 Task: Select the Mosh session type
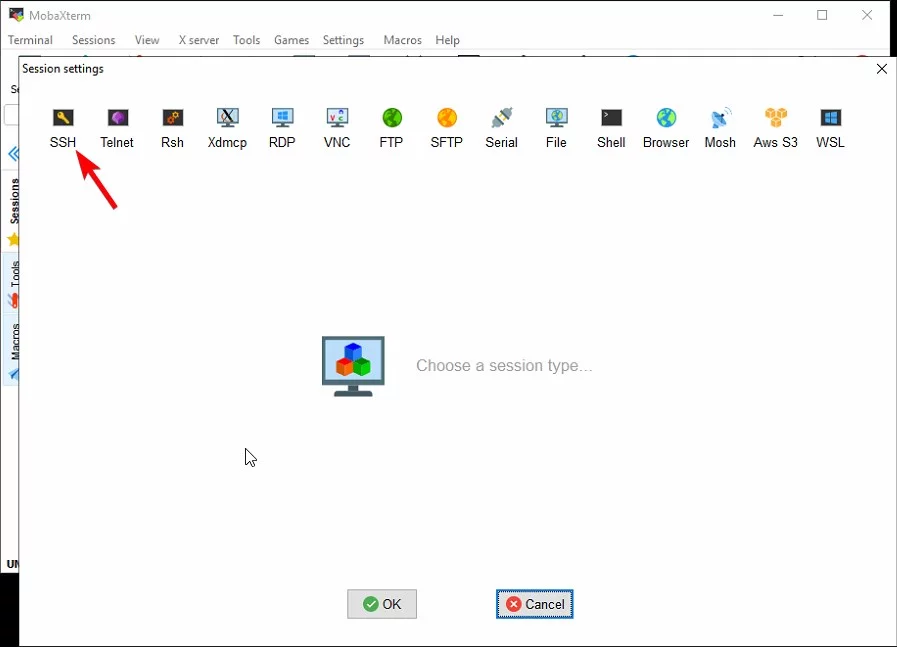[x=720, y=128]
